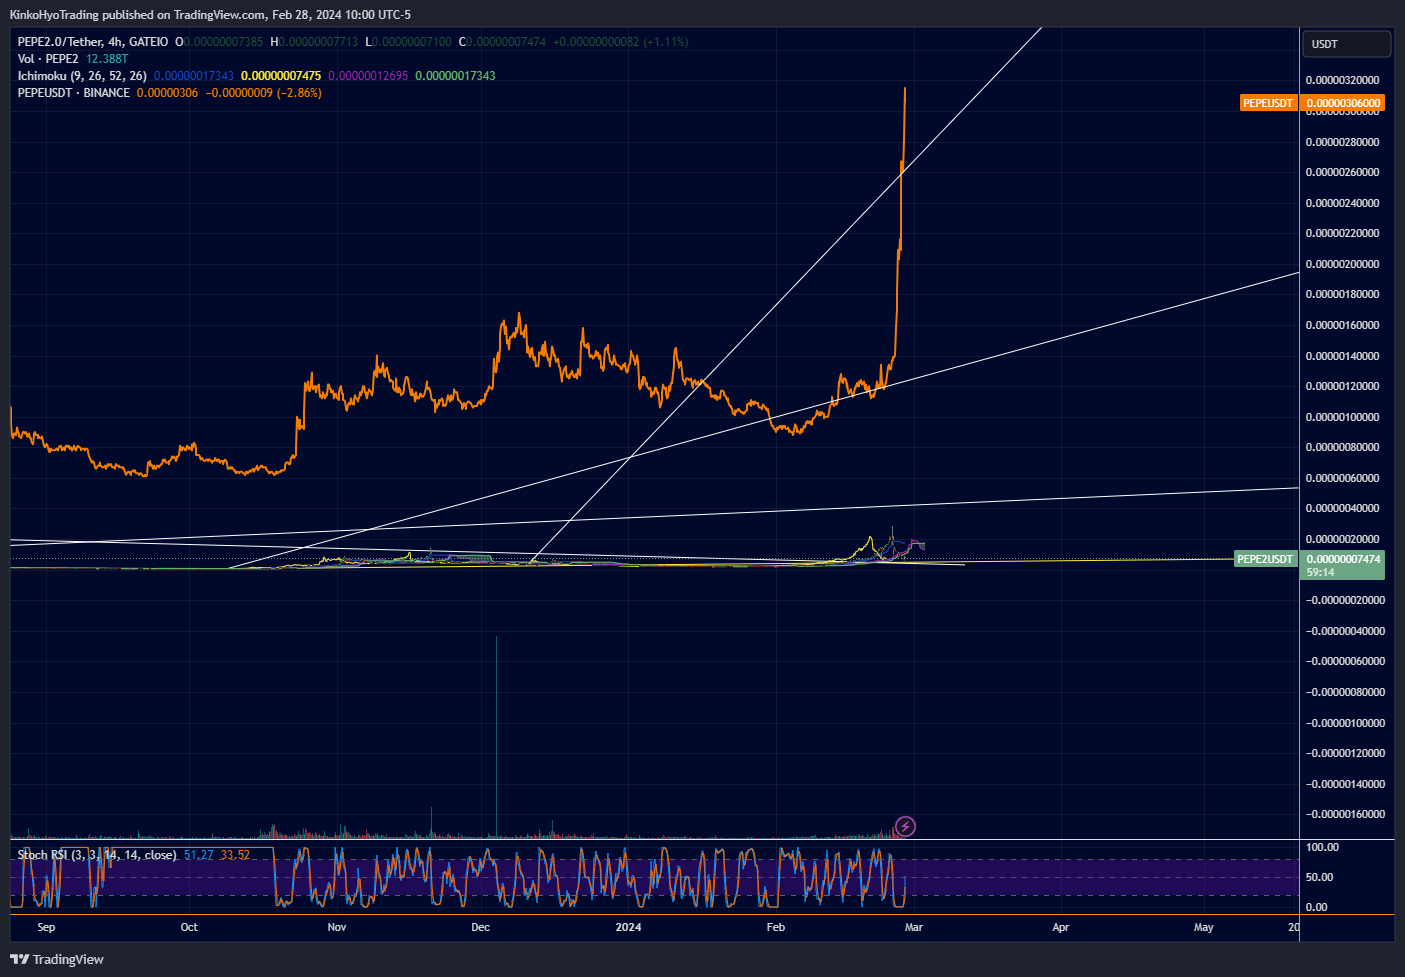Click the 59:14 countdown timer
The height and width of the screenshot is (977, 1405).
[1320, 572]
